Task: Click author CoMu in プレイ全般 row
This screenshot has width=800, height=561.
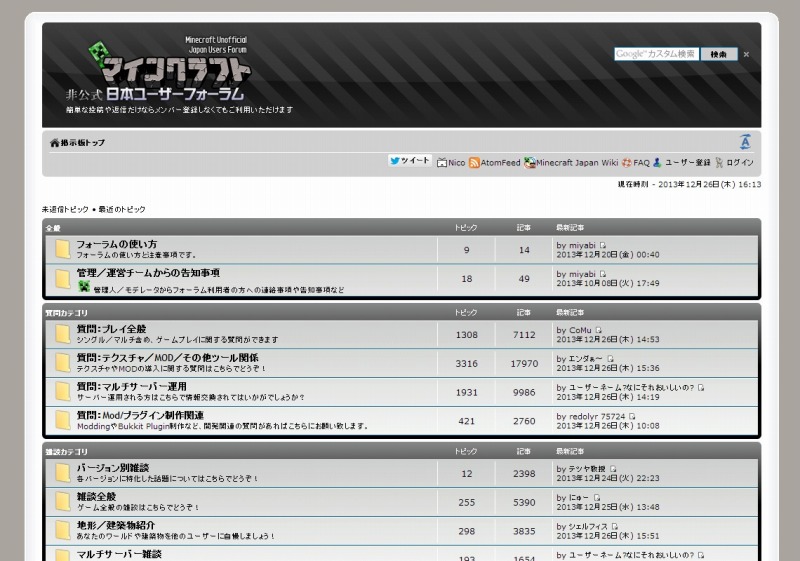Action: [580, 330]
